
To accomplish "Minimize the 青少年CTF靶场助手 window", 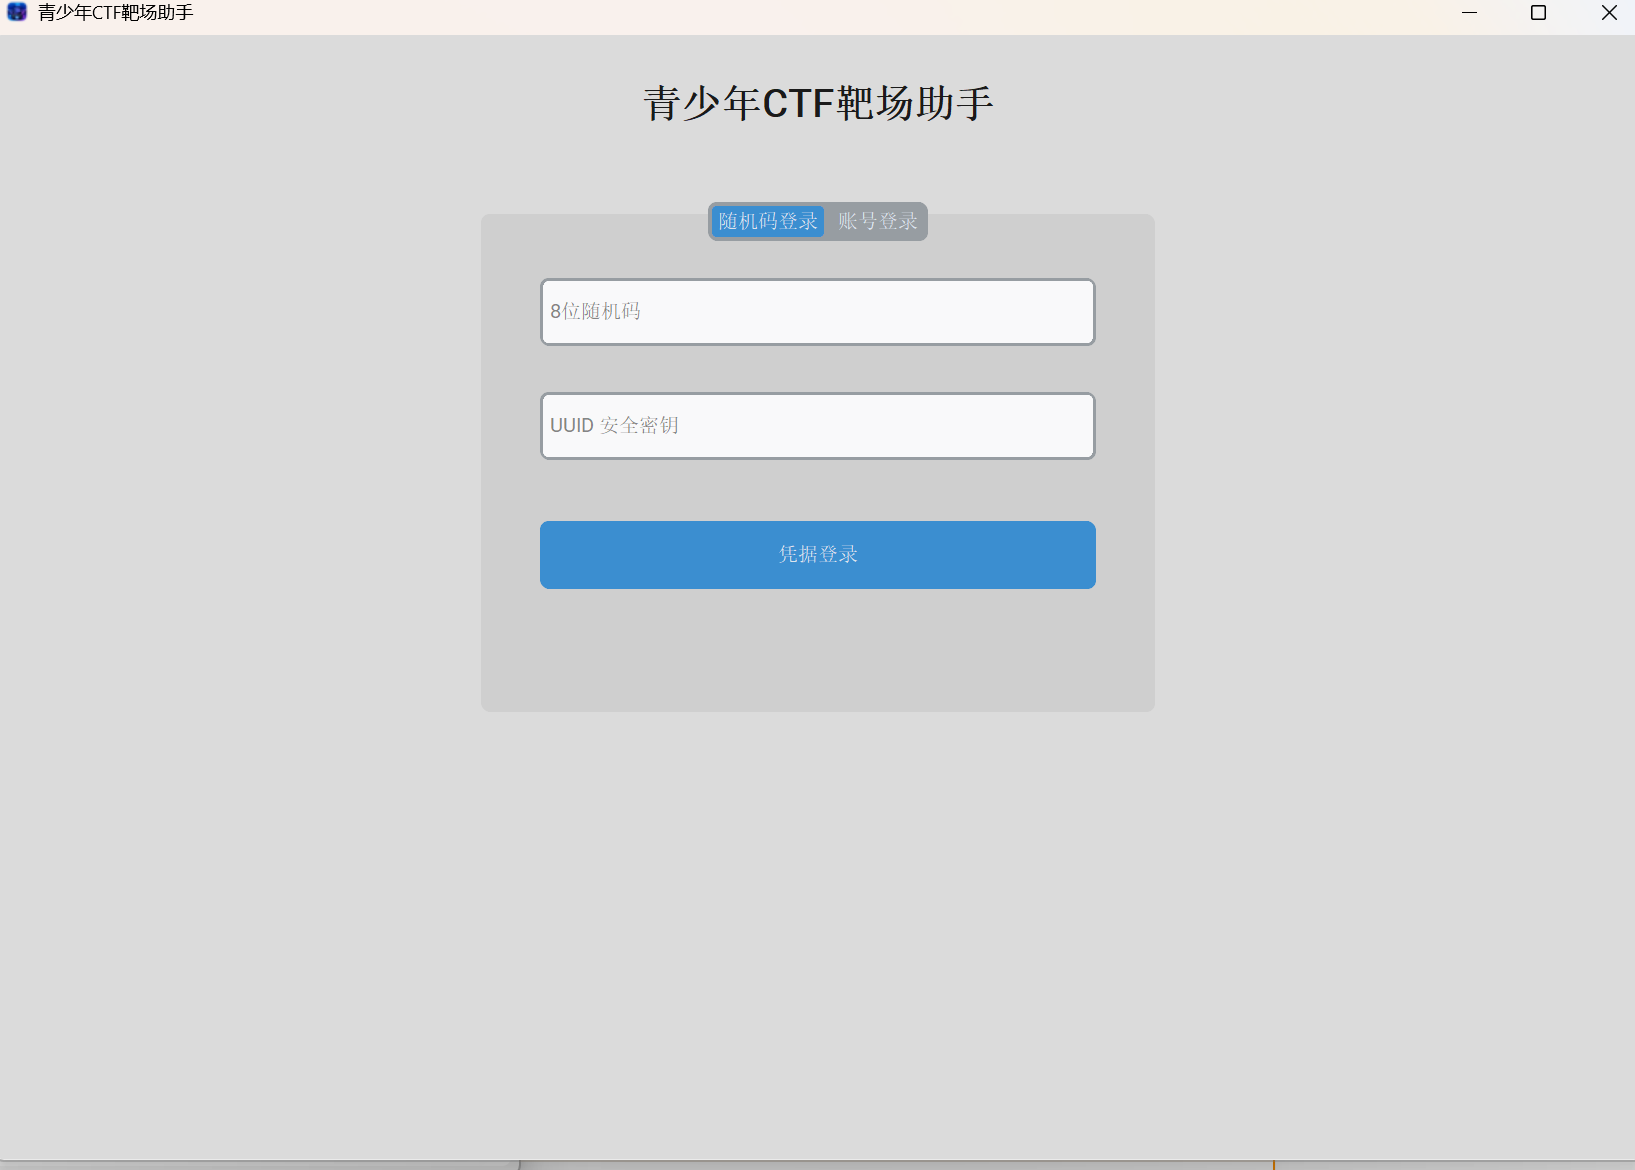I will [x=1469, y=13].
